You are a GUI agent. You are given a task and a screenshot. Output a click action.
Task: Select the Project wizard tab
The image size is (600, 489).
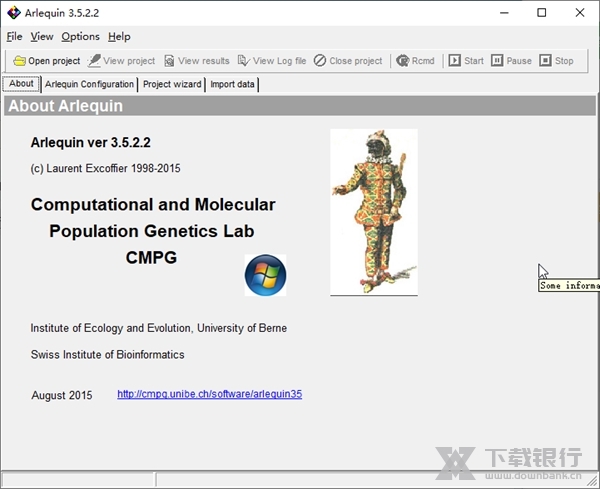(172, 84)
